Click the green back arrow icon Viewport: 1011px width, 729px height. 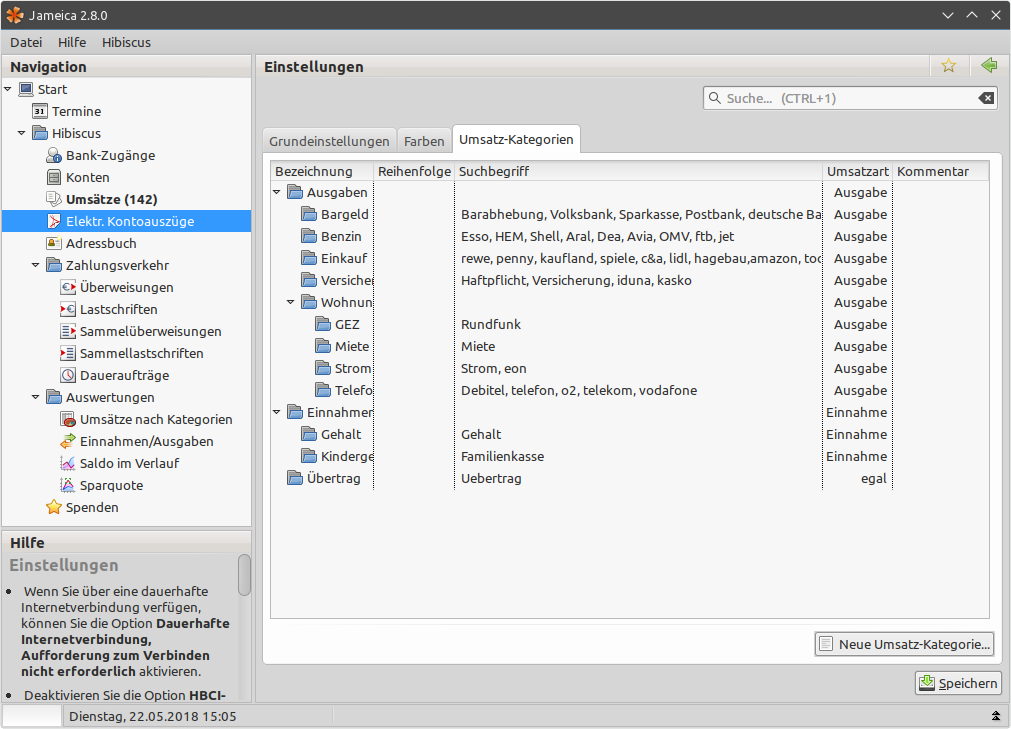click(x=989, y=65)
